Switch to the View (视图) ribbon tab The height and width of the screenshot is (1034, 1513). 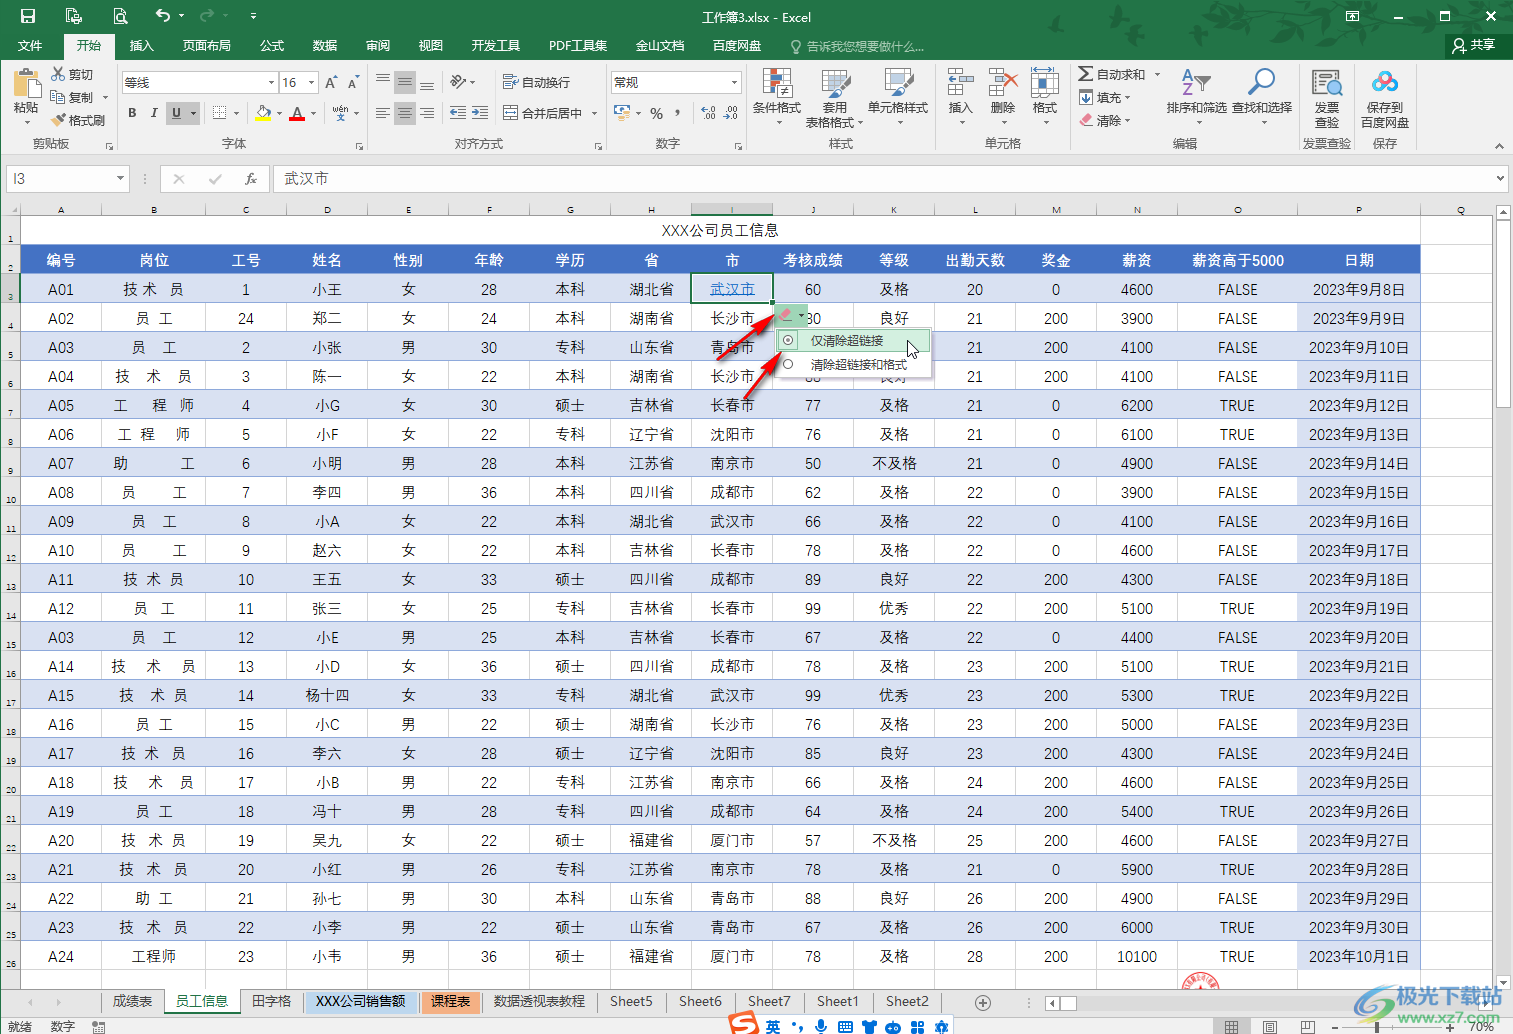click(x=431, y=46)
